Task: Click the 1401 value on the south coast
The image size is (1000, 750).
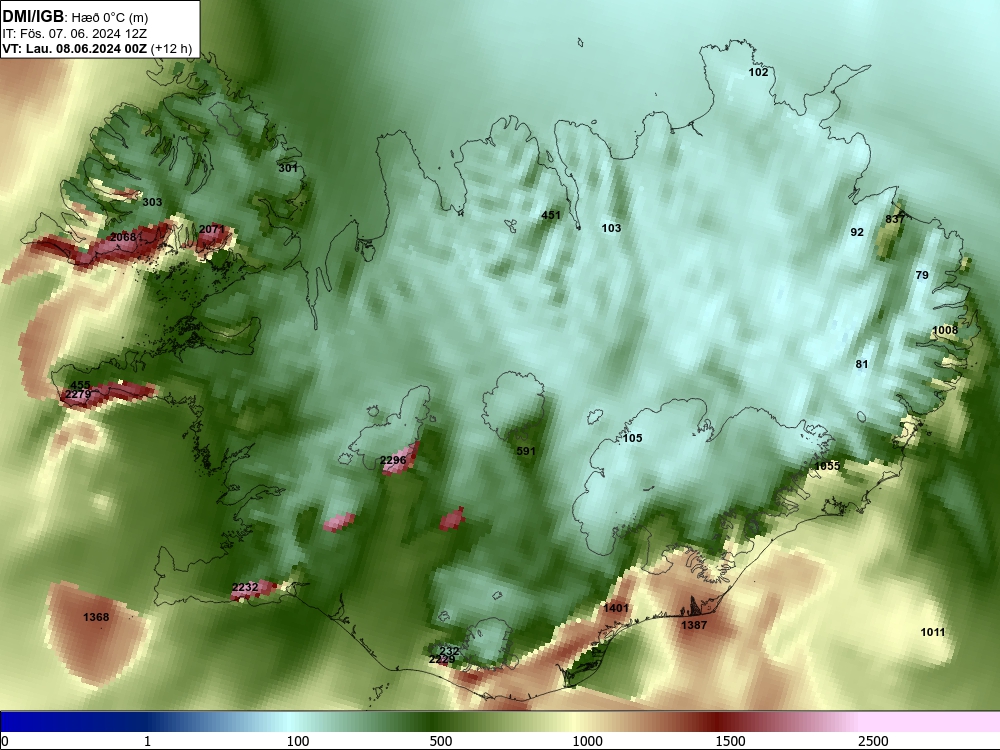Action: pyautogui.click(x=615, y=608)
